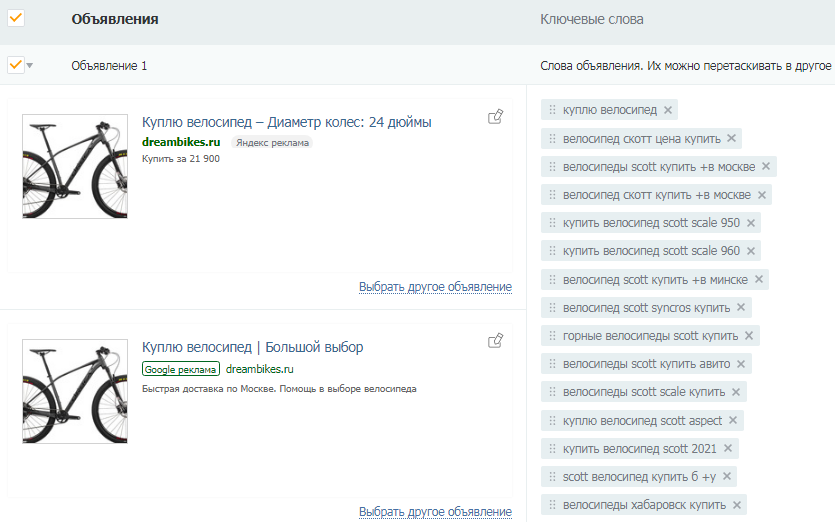Image resolution: width=835 pixels, height=522 pixels.
Task: Click bold dreambikes.ru link in Яндекс ad
Action: click(x=181, y=142)
